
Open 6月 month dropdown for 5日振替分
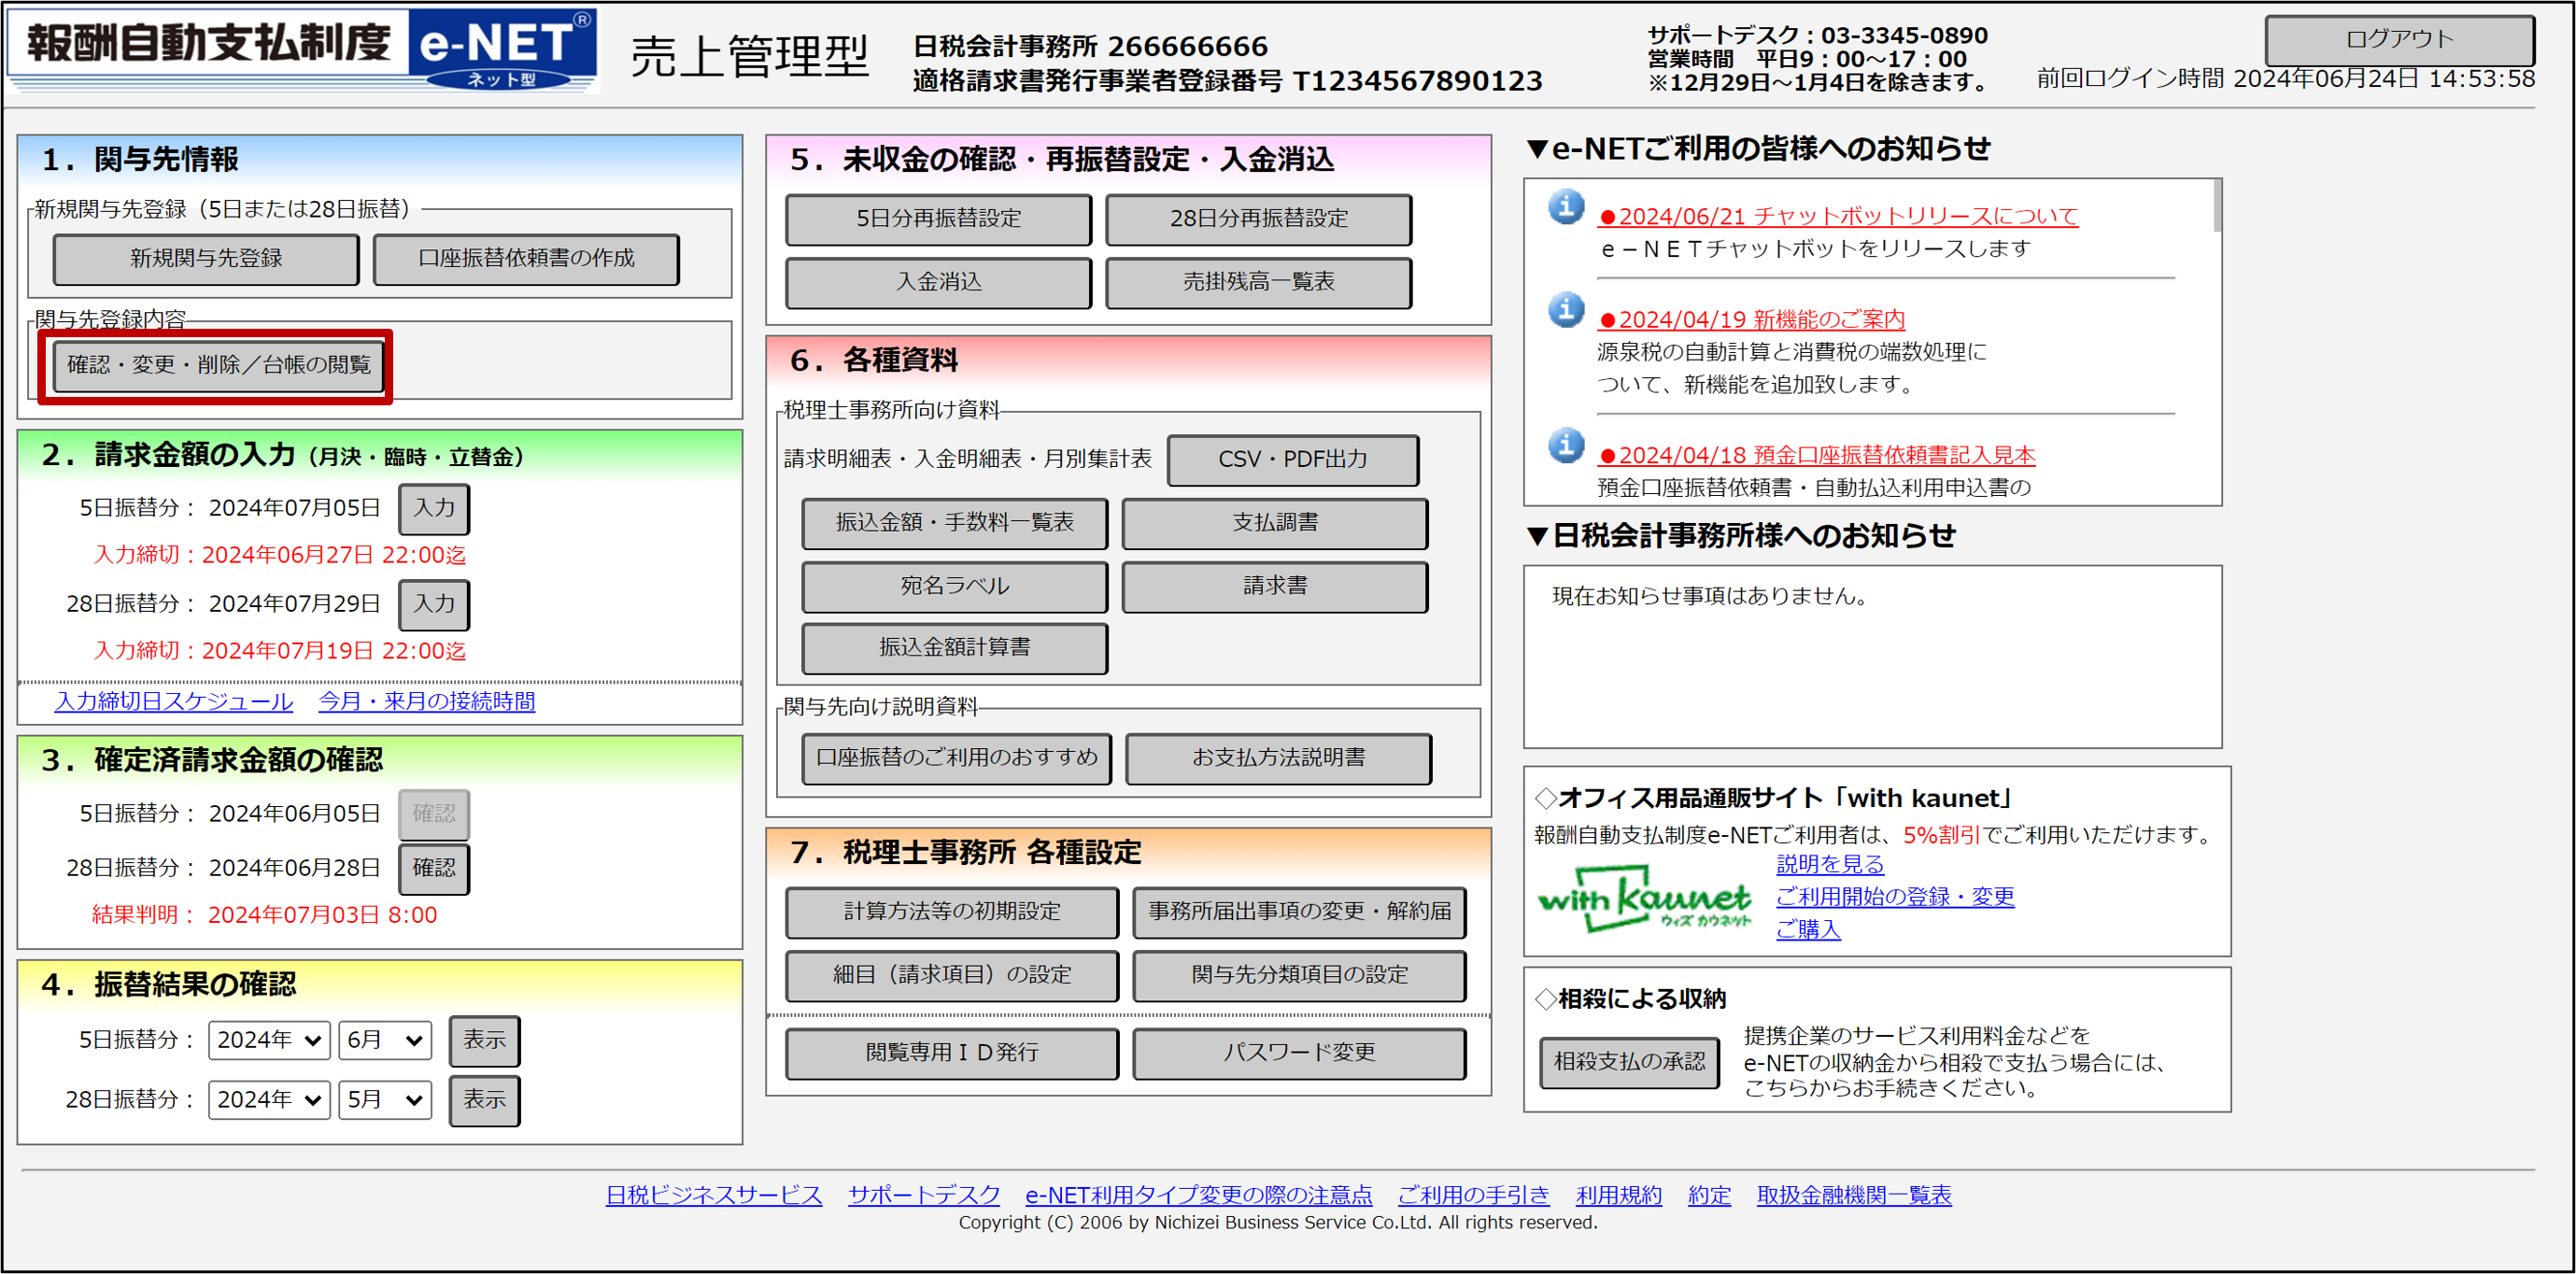(x=384, y=1040)
